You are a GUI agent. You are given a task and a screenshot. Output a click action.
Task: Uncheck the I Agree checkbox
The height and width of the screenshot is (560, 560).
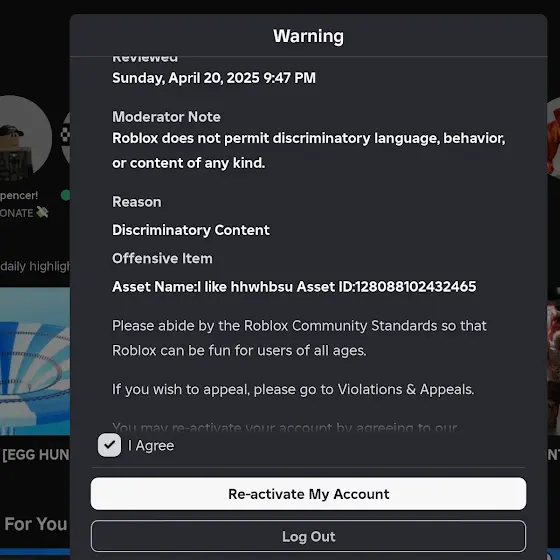tap(109, 445)
